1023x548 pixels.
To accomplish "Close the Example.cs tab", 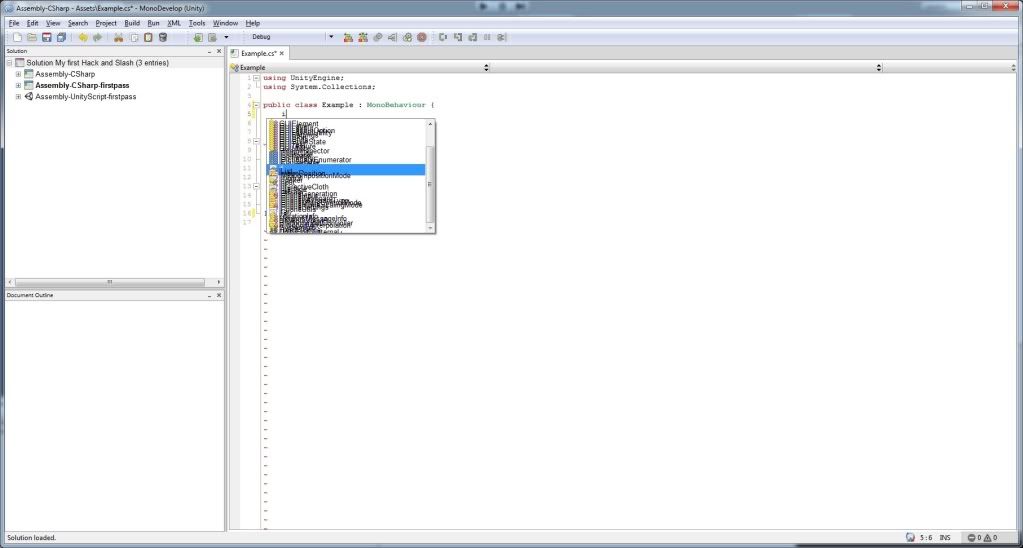I will coord(282,53).
